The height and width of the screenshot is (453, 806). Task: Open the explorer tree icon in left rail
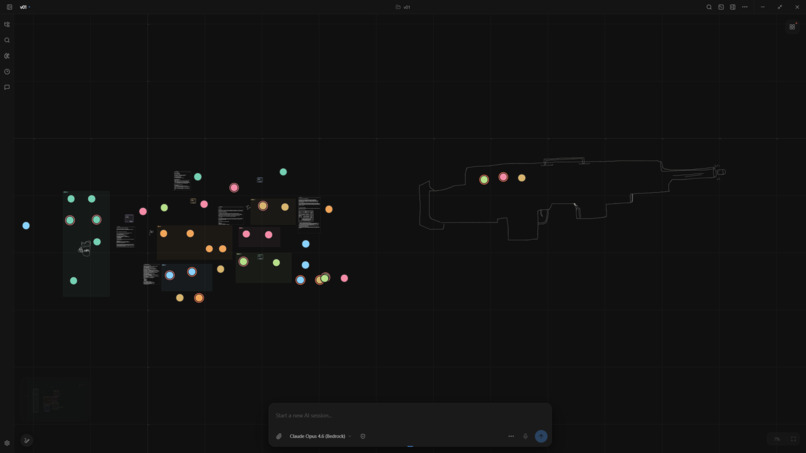tap(7, 25)
